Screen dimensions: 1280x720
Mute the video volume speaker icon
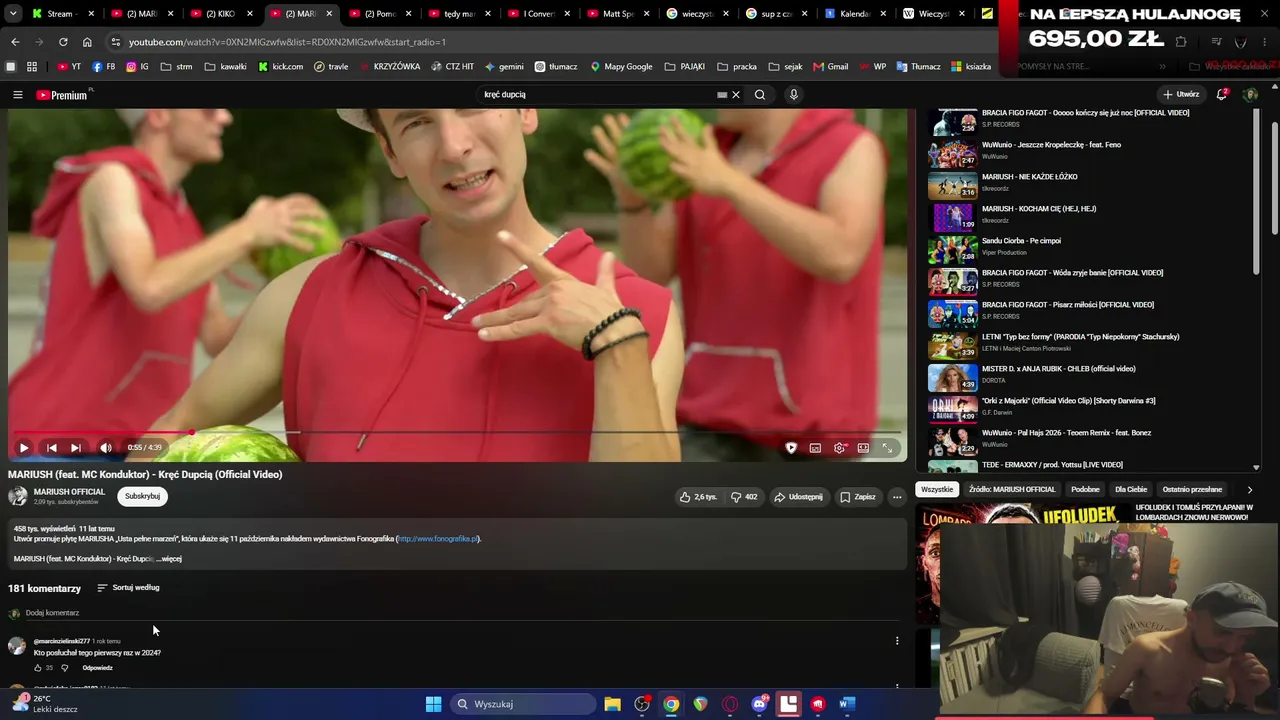pyautogui.click(x=106, y=448)
